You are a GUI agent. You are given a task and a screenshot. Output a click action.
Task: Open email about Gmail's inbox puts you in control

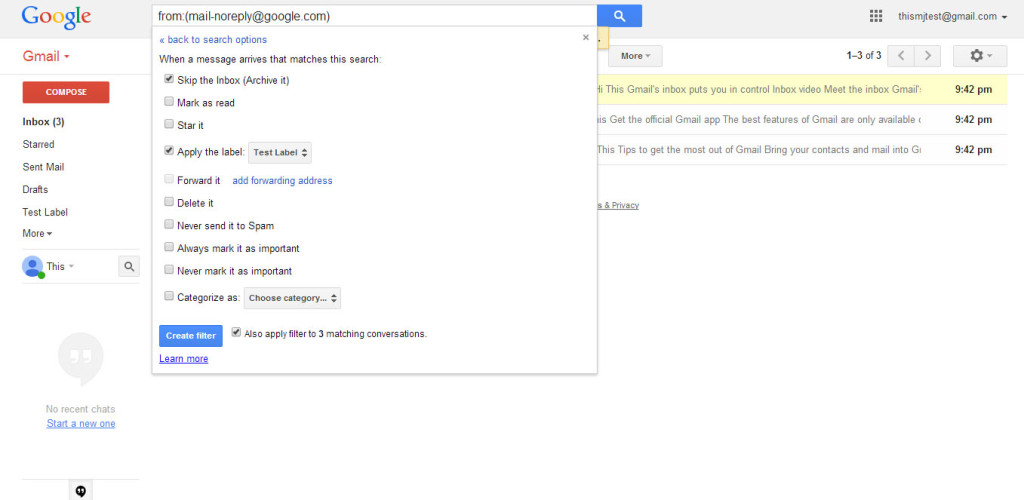tap(801, 89)
